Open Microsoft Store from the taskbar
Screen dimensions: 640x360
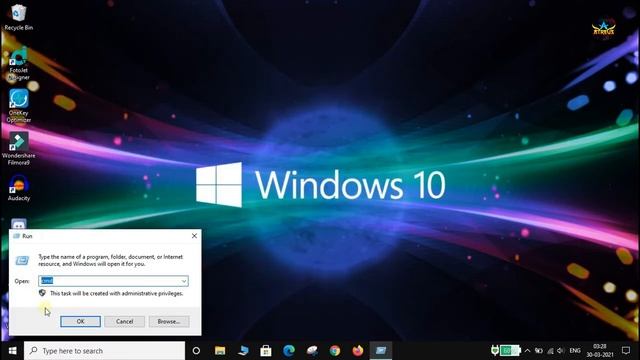point(266,351)
